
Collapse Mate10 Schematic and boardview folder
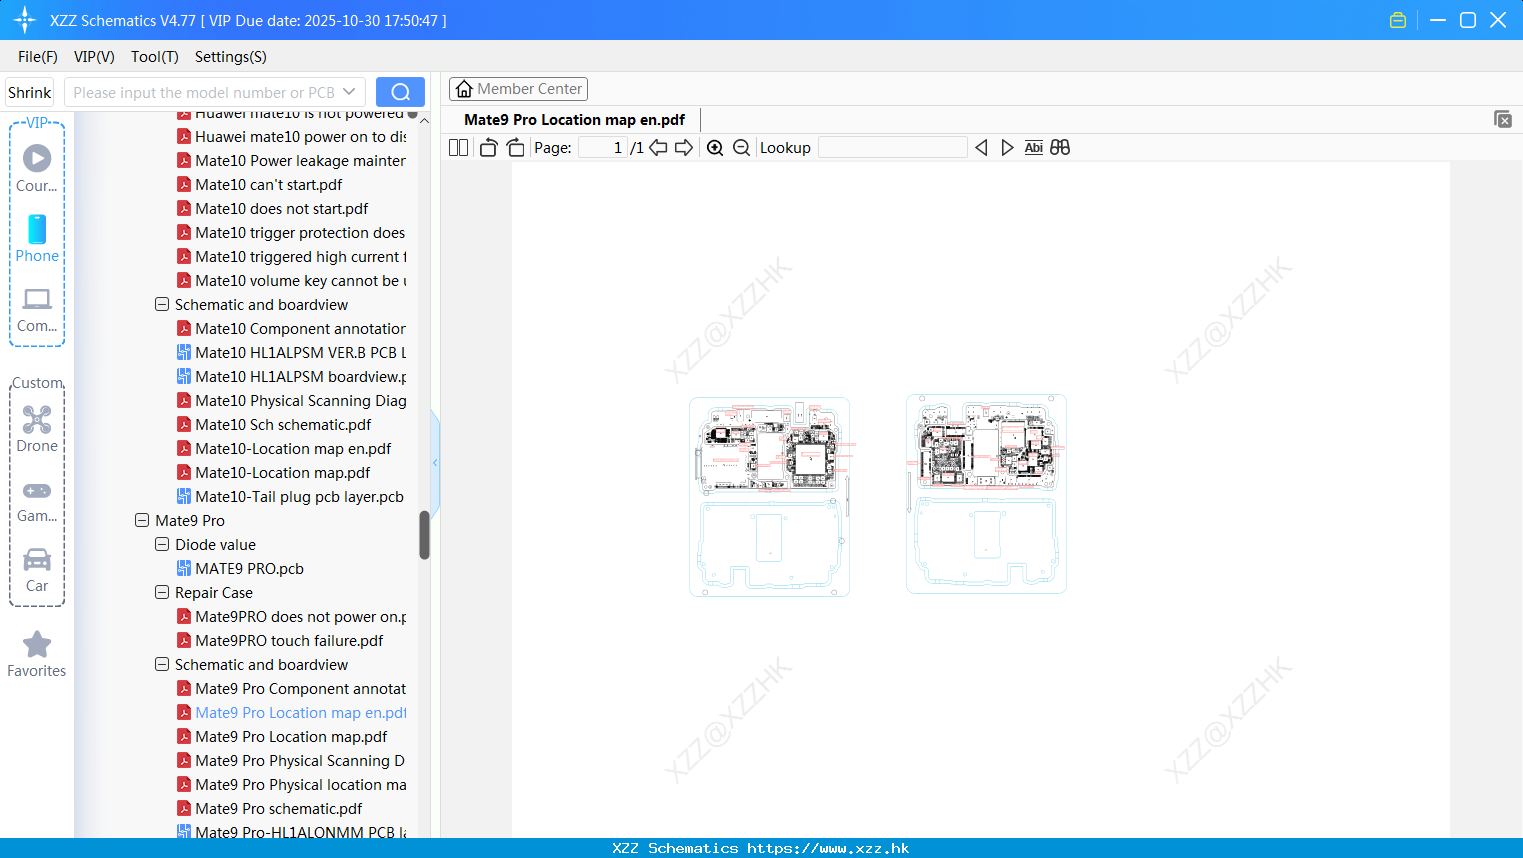click(x=162, y=305)
